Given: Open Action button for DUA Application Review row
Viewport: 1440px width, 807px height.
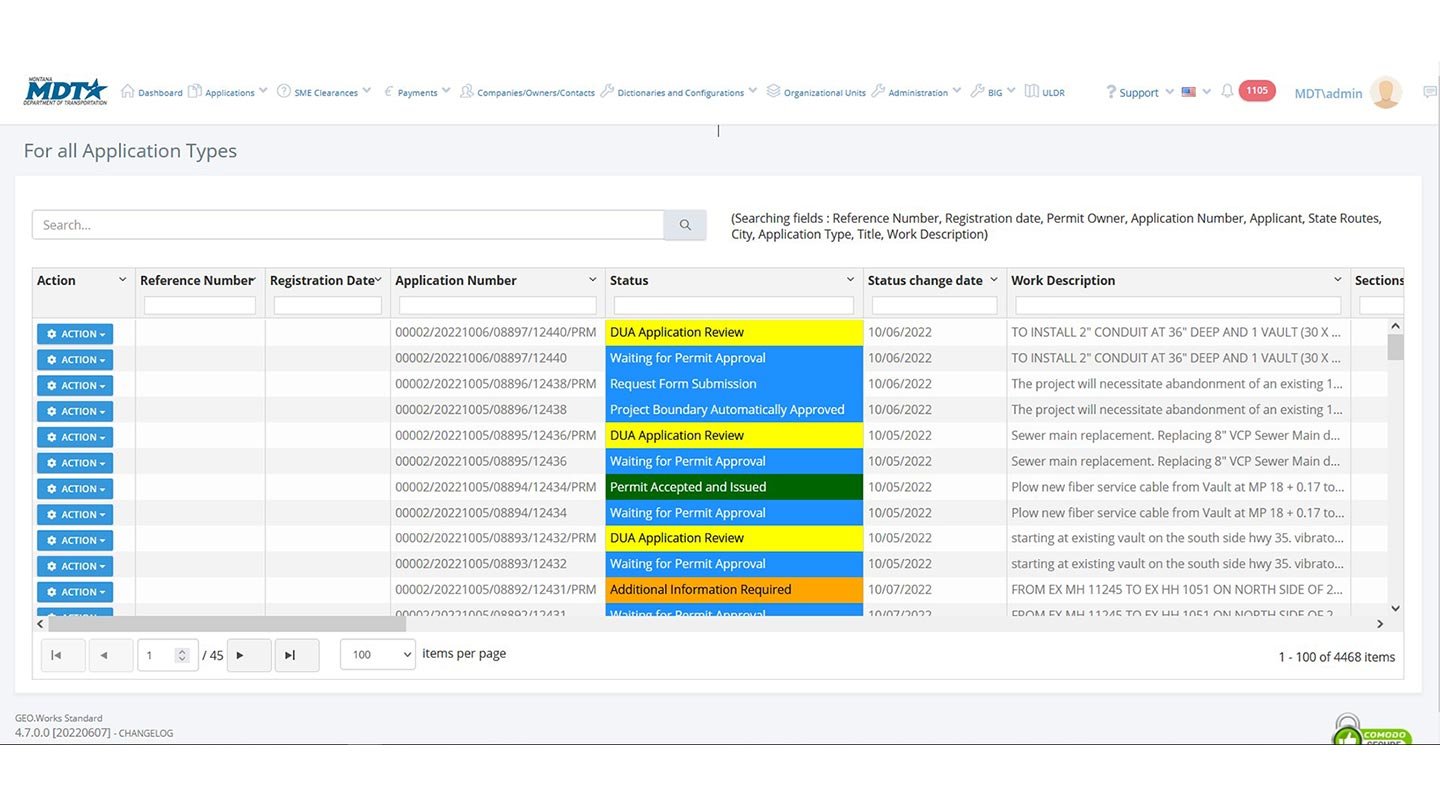Looking at the screenshot, I should 75,334.
